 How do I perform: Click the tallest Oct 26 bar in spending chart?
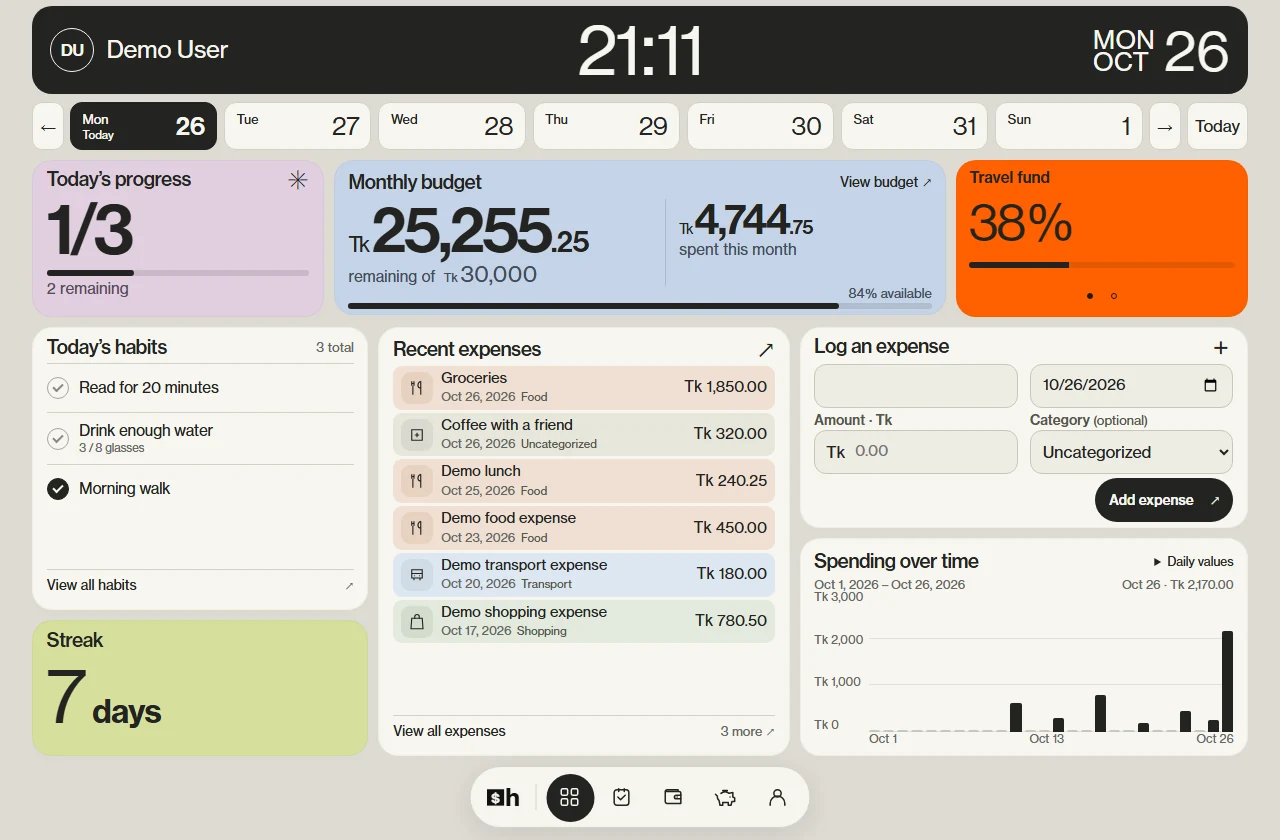pyautogui.click(x=1227, y=682)
